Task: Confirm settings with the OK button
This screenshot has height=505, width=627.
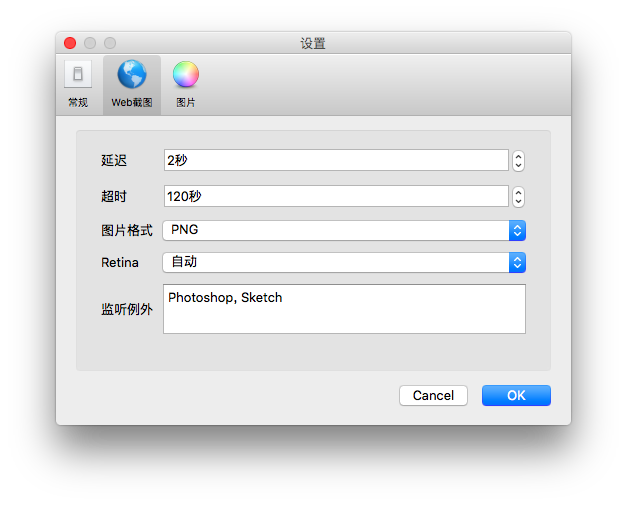Action: 516,395
